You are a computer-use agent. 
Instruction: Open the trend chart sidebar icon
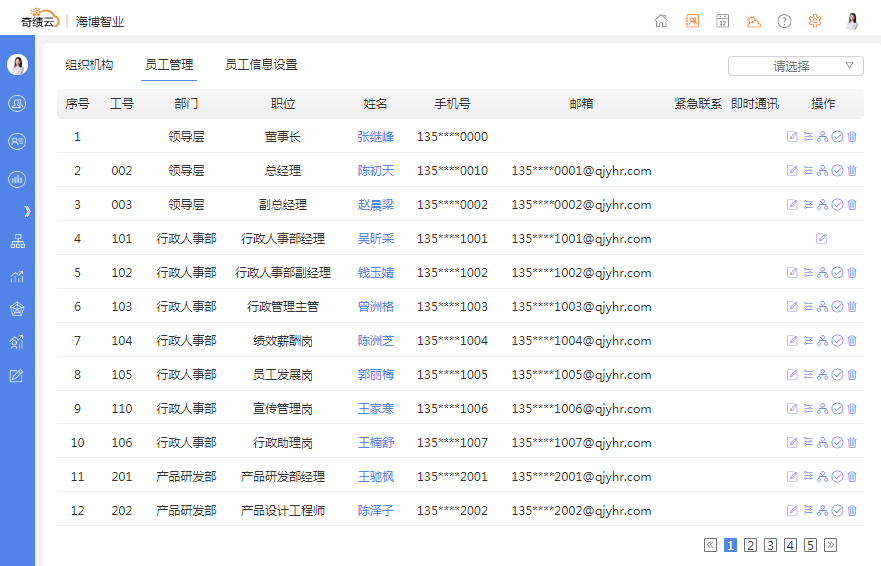coord(17,276)
